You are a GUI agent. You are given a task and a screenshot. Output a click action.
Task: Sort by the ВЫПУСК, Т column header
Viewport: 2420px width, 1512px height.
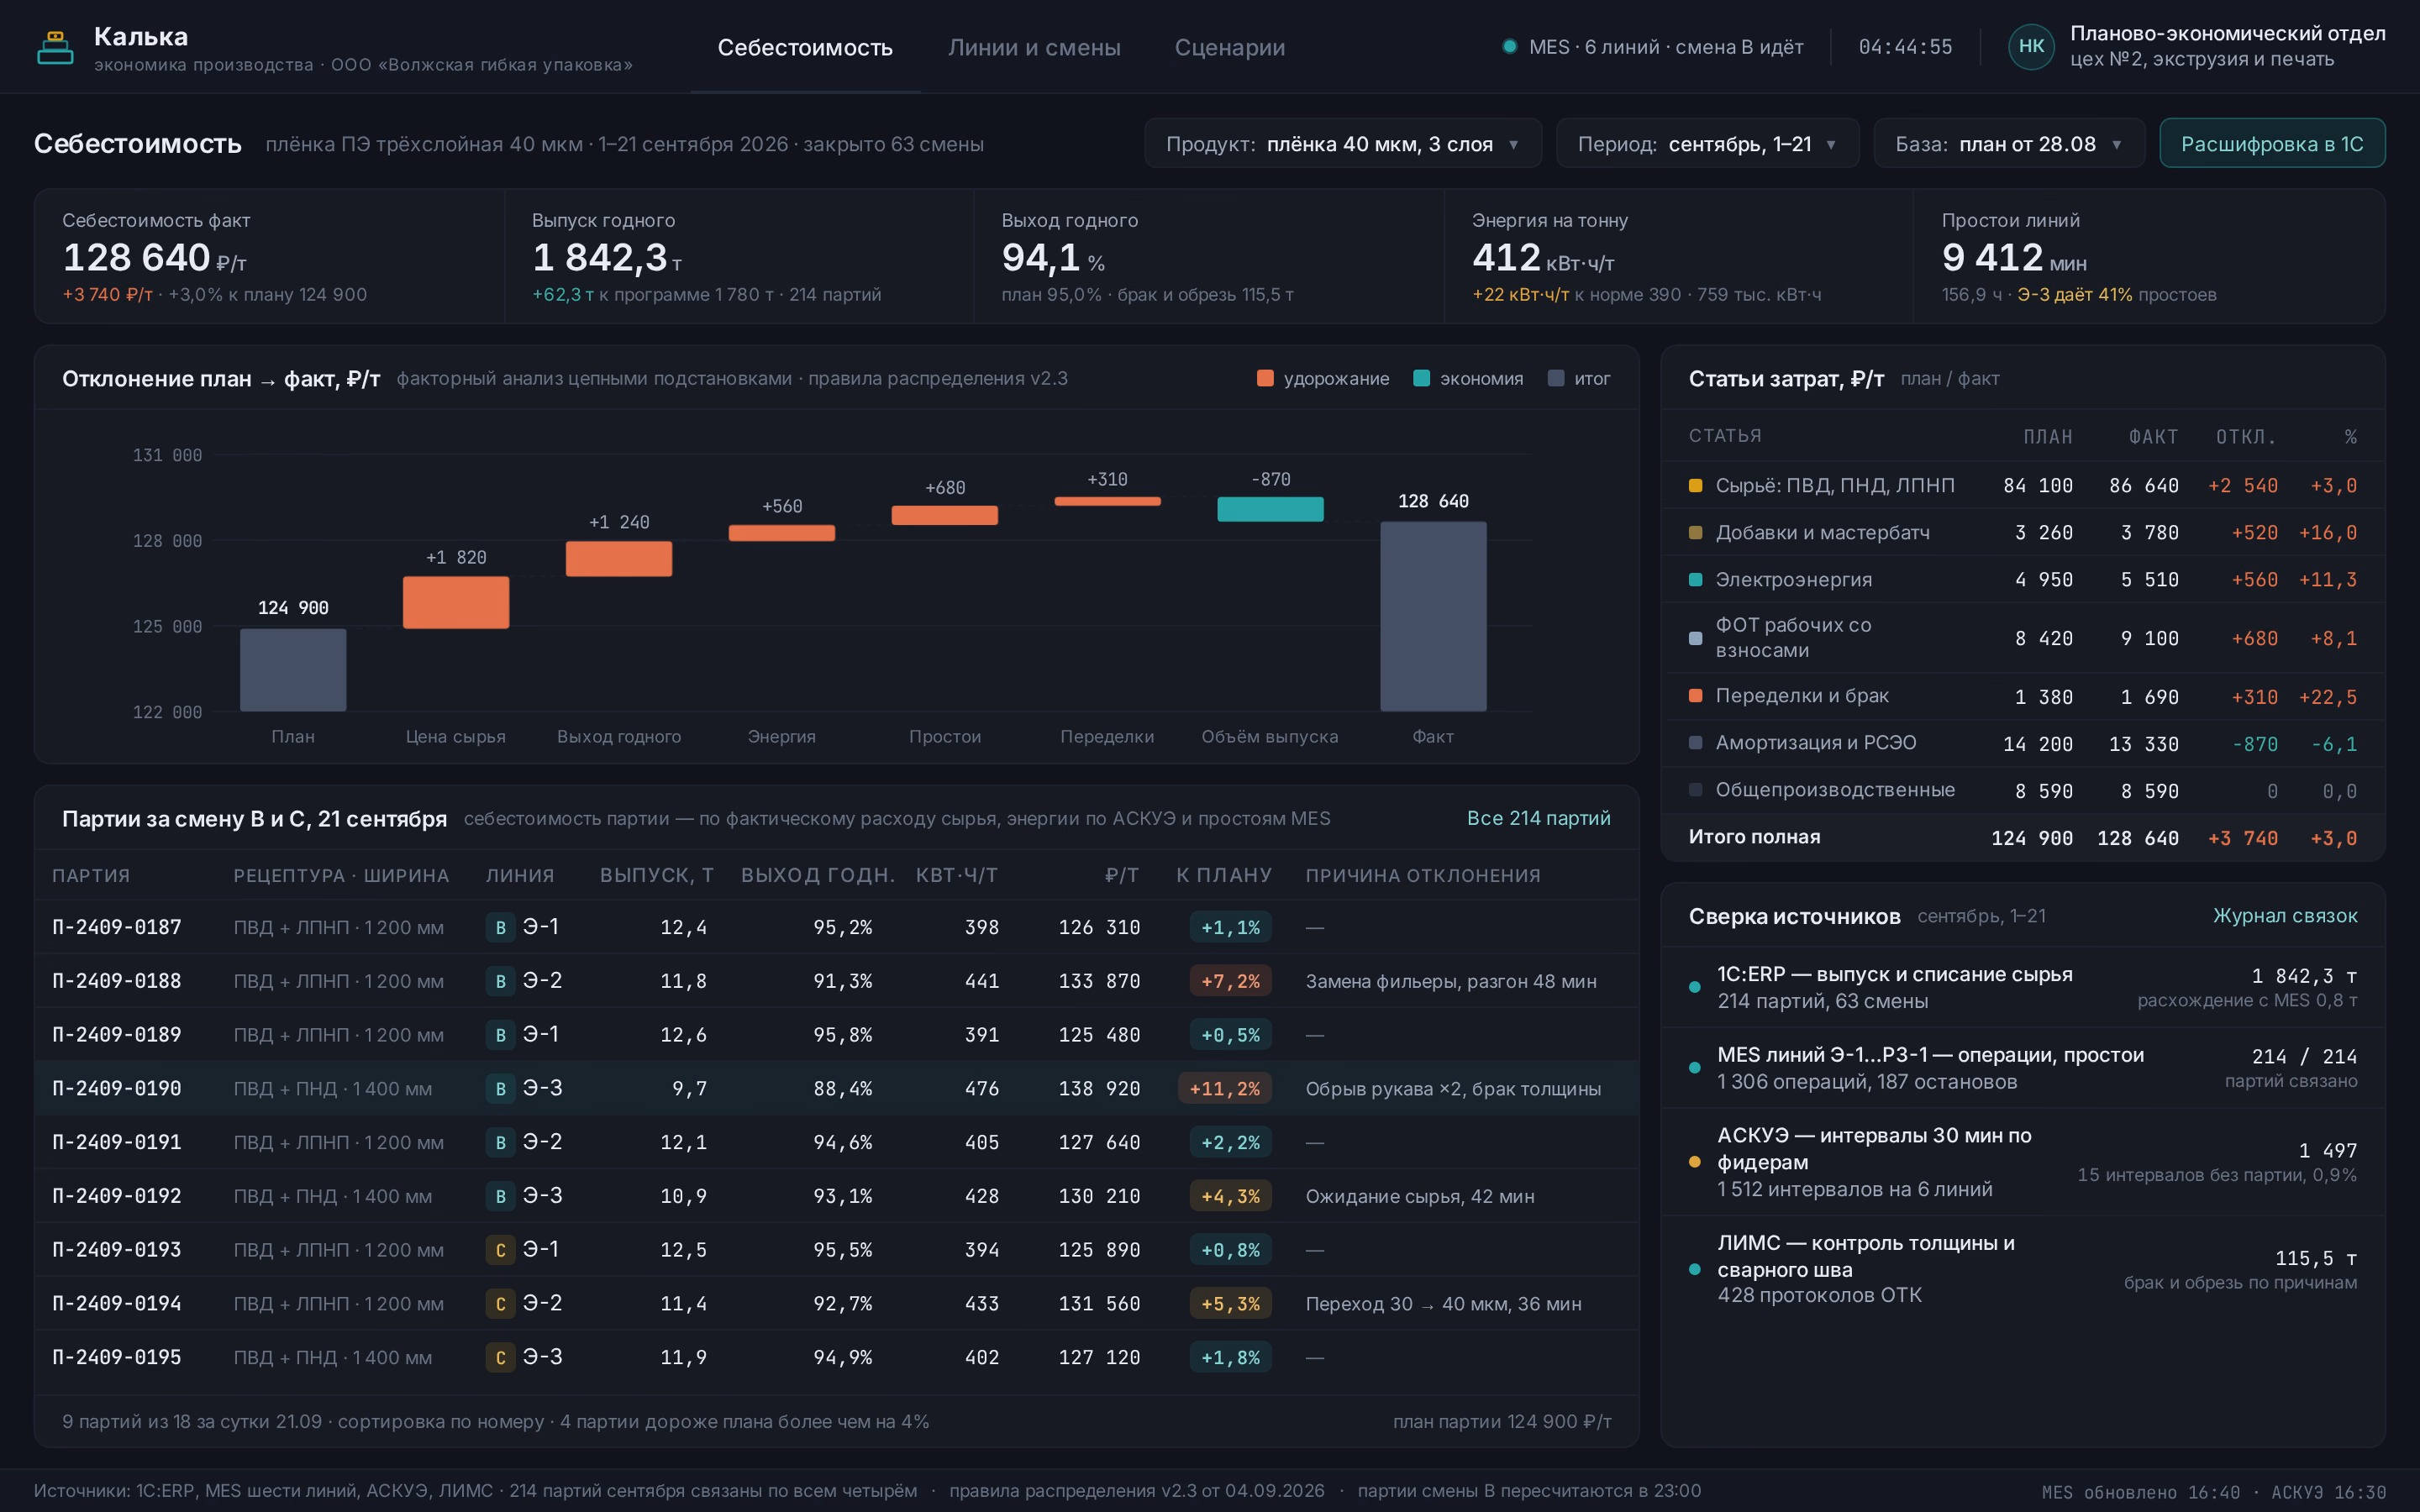pos(656,875)
